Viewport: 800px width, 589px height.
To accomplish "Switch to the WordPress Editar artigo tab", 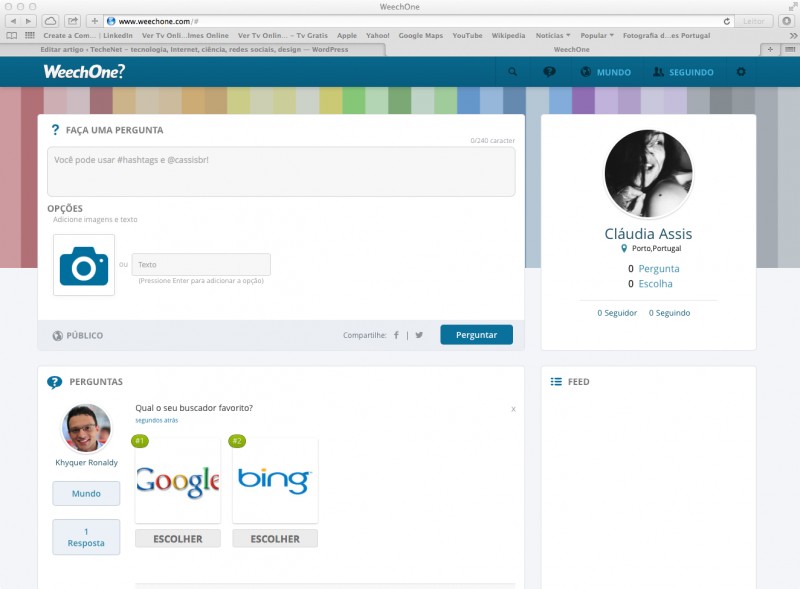I will point(190,48).
